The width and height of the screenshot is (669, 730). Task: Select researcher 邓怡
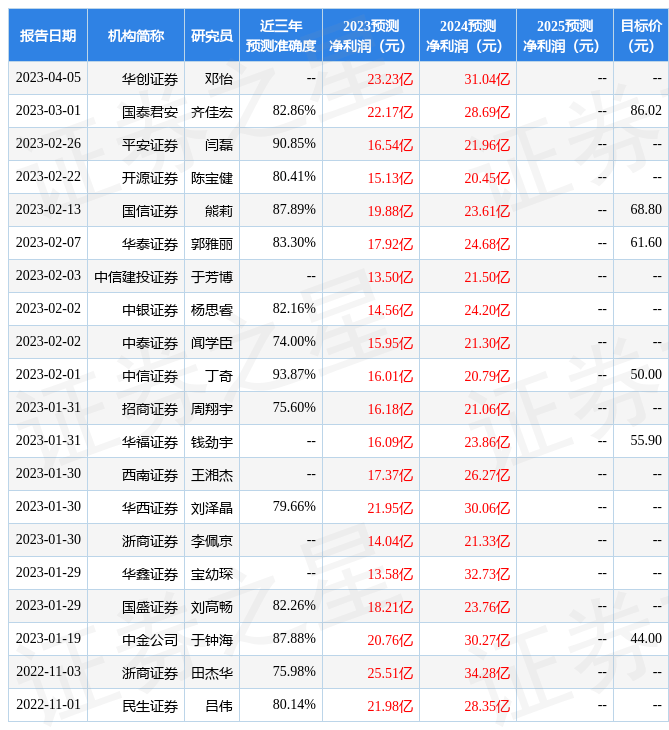[219, 79]
